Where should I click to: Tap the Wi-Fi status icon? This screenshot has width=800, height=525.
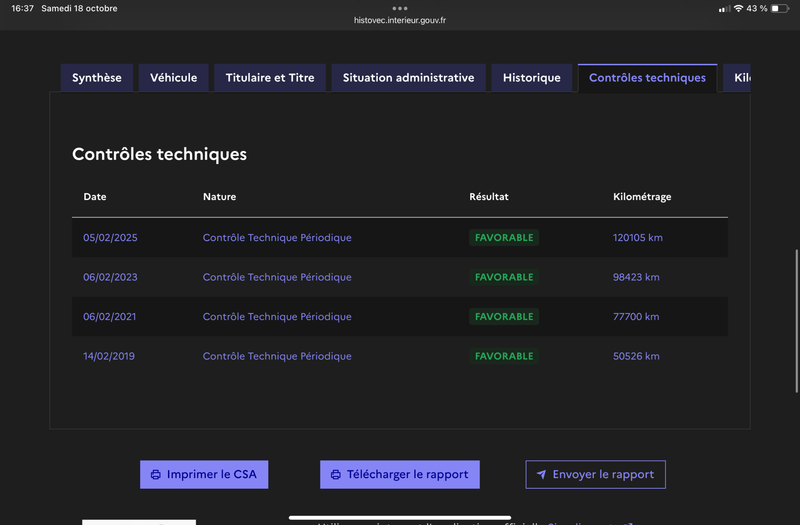pos(738,8)
